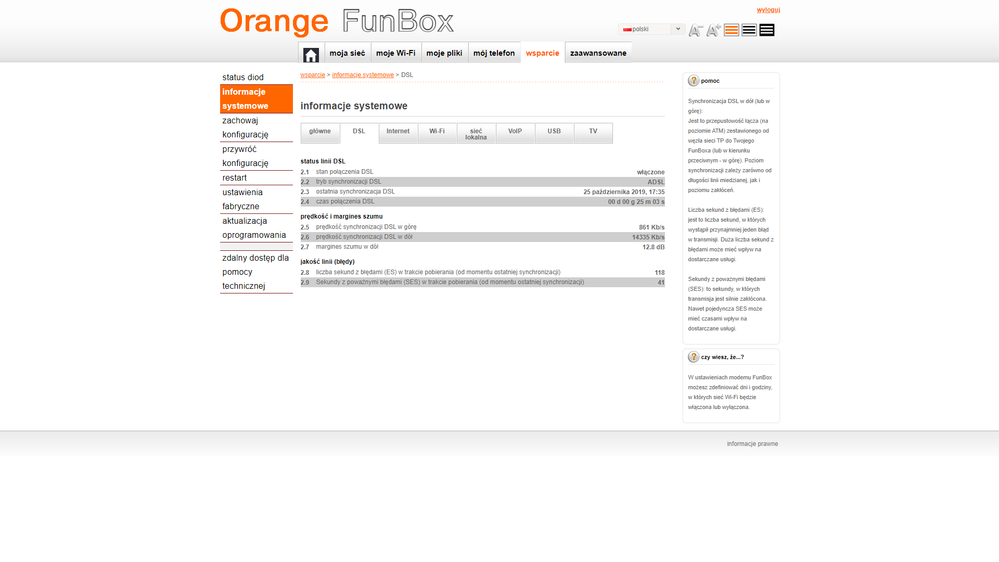
Task: Click the value '14335 Kb/s'
Action: [x=648, y=237]
